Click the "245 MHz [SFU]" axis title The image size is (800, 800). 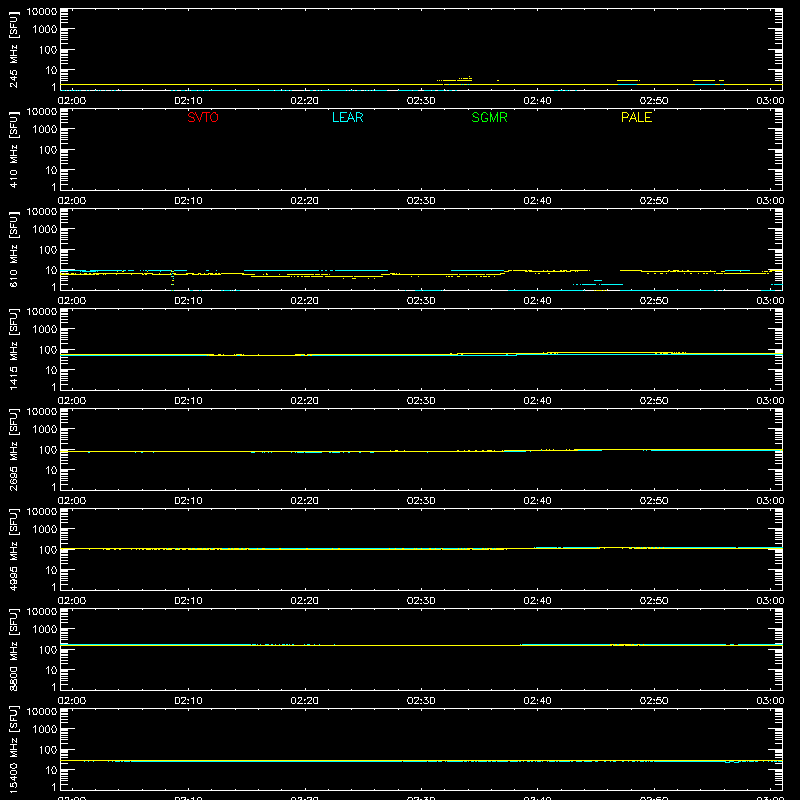coord(13,50)
